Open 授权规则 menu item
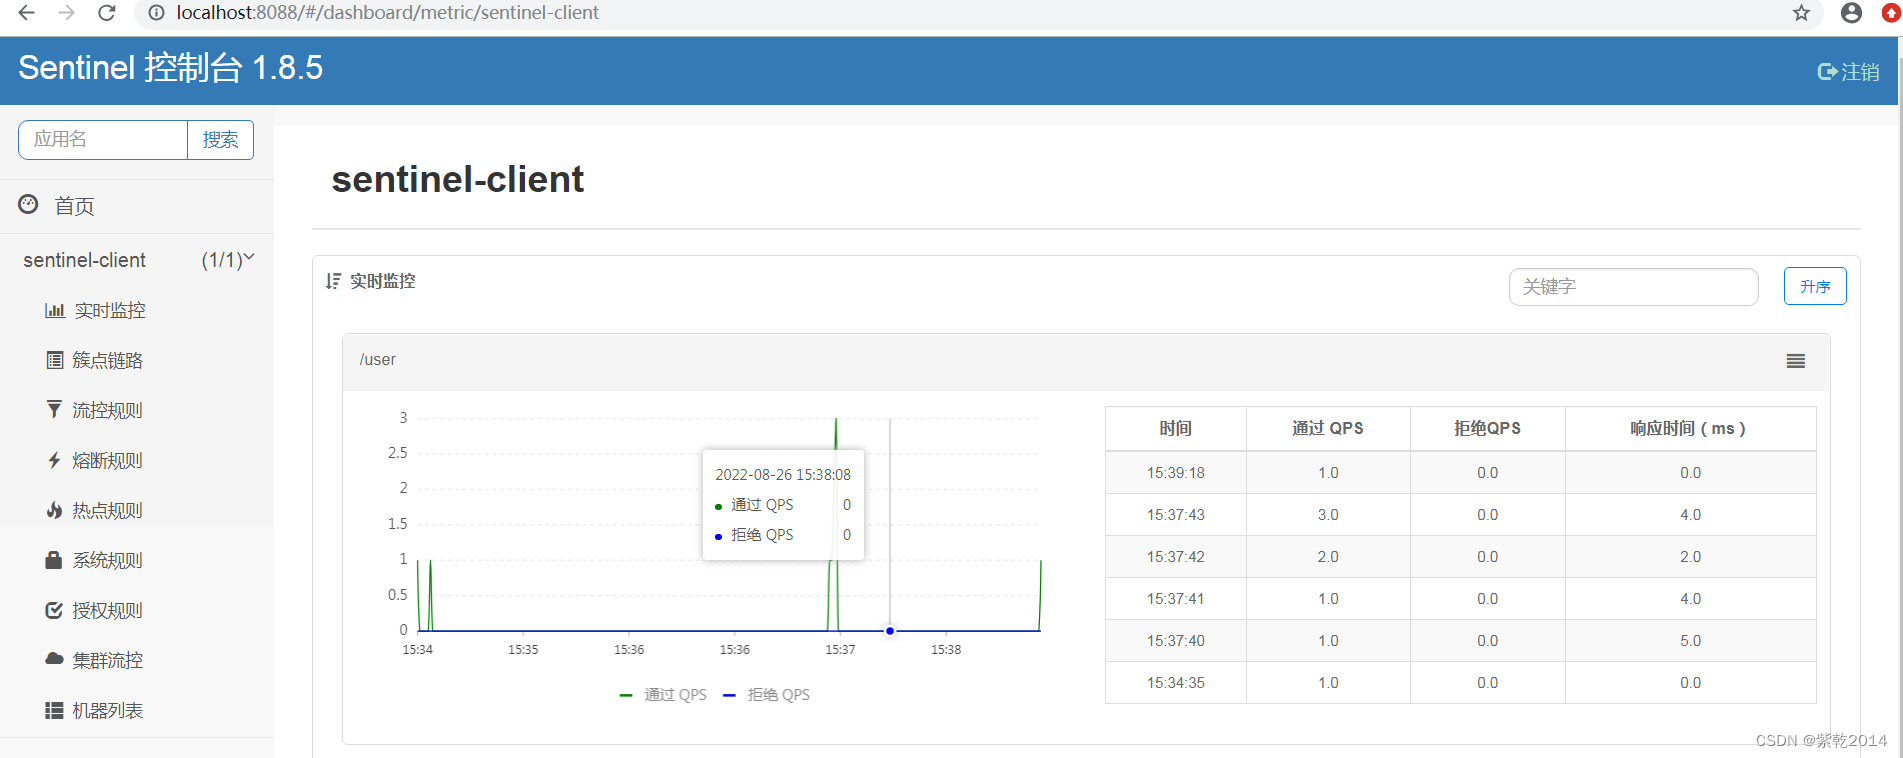The width and height of the screenshot is (1903, 758). coord(108,610)
